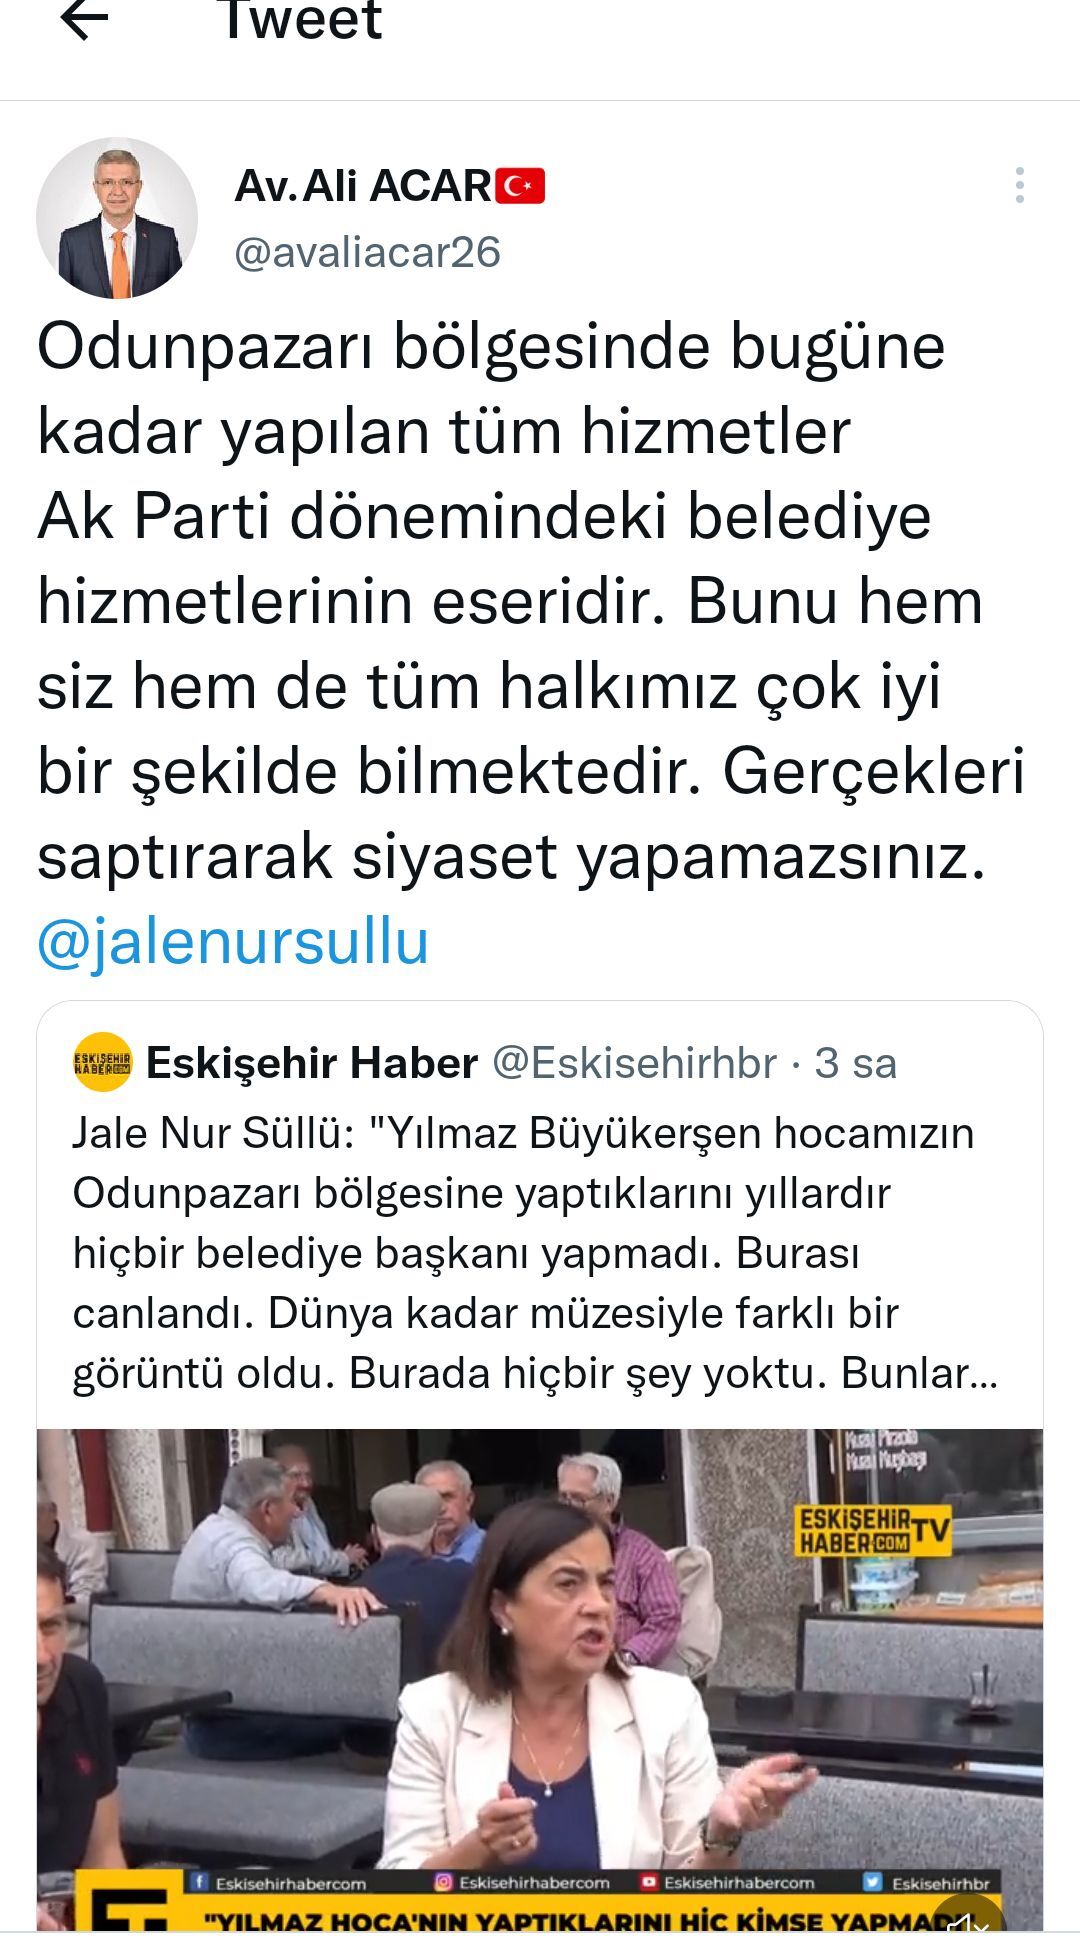Tap the YouTube icon in video banner

[x=649, y=1882]
